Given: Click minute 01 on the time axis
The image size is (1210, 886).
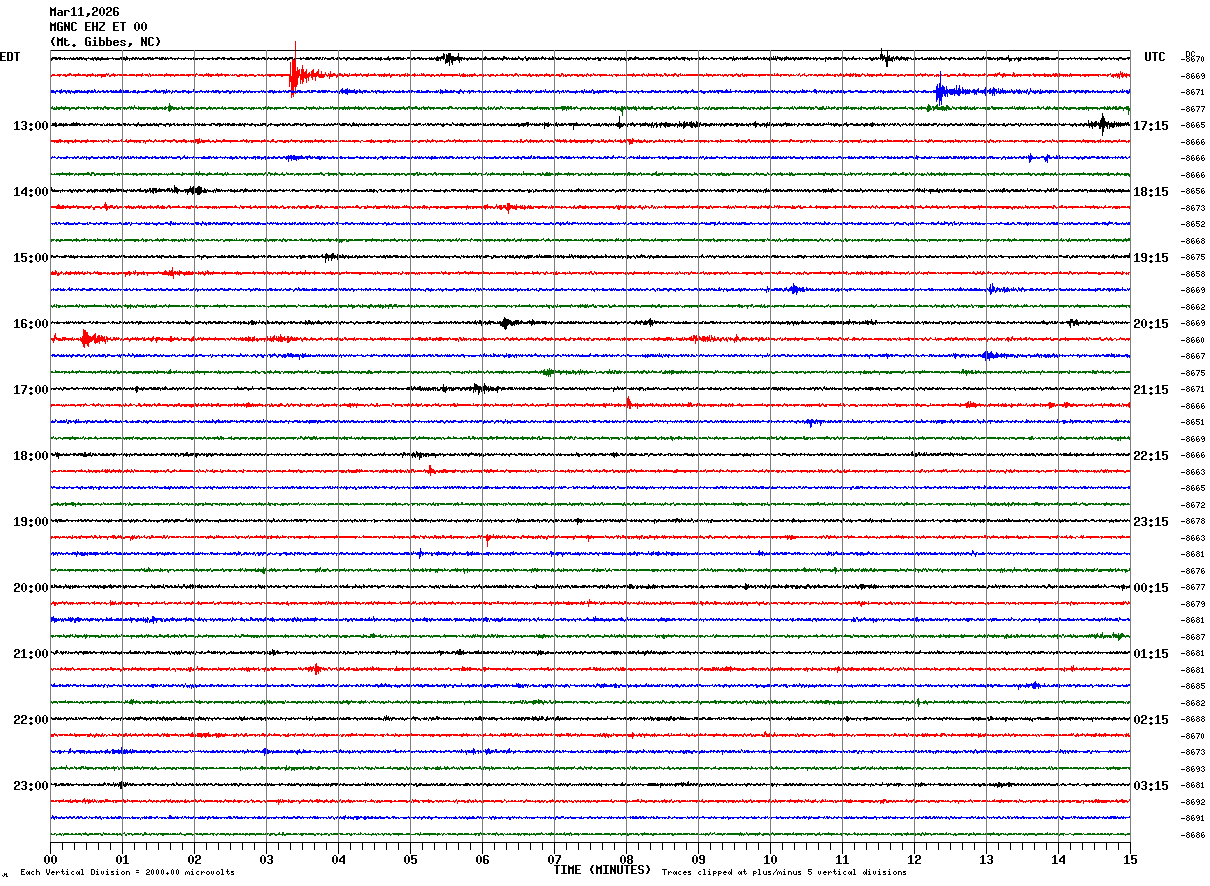Looking at the screenshot, I should pyautogui.click(x=122, y=860).
